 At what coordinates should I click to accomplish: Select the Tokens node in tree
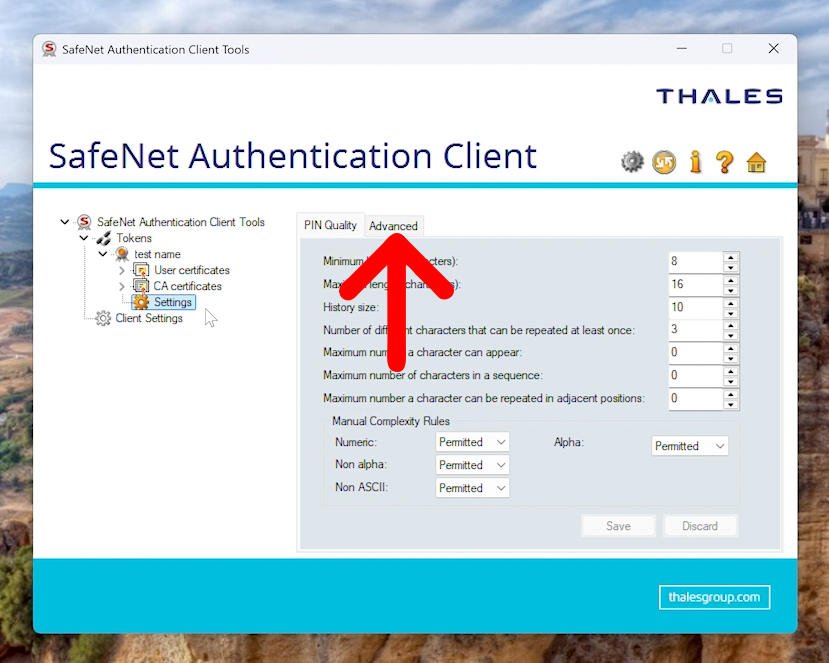[134, 238]
